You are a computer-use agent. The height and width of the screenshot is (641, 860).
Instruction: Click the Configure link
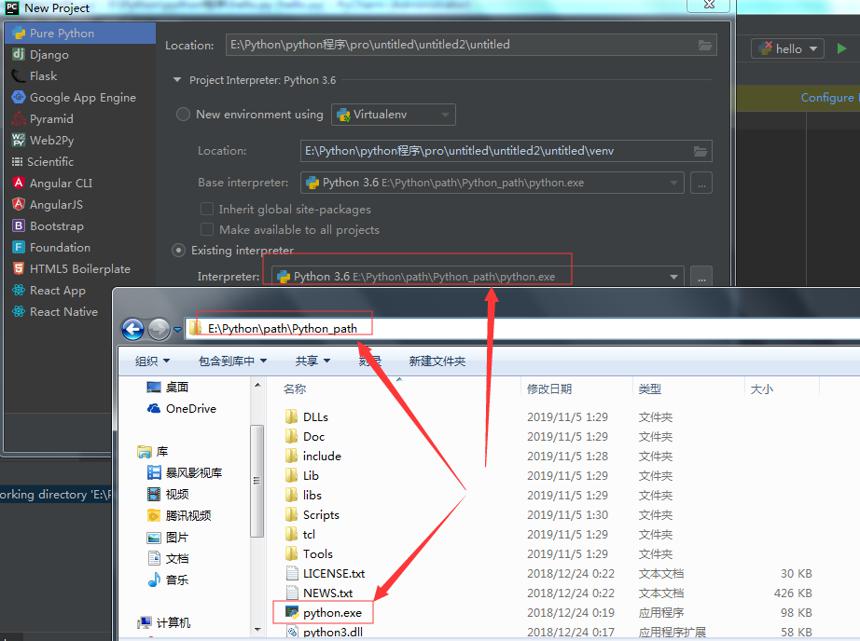pos(828,98)
